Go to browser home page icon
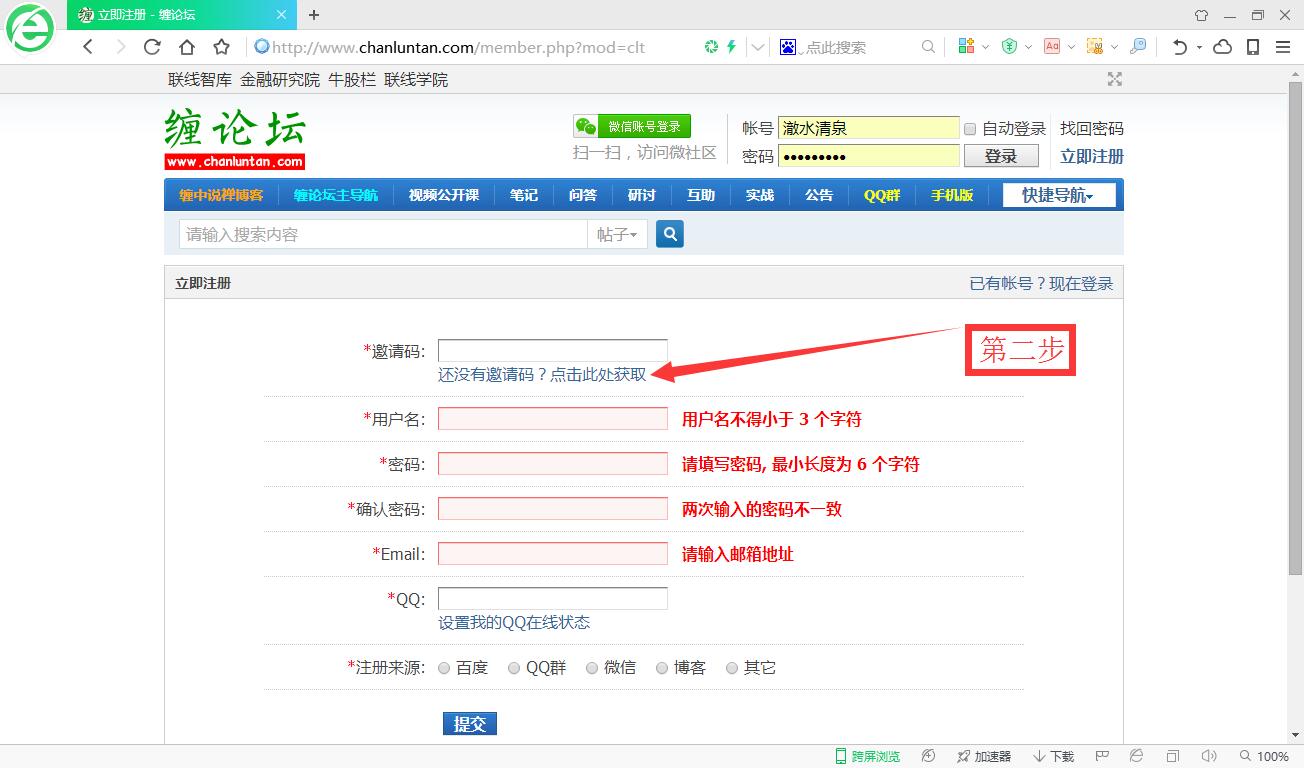The image size is (1304, 768). (187, 47)
